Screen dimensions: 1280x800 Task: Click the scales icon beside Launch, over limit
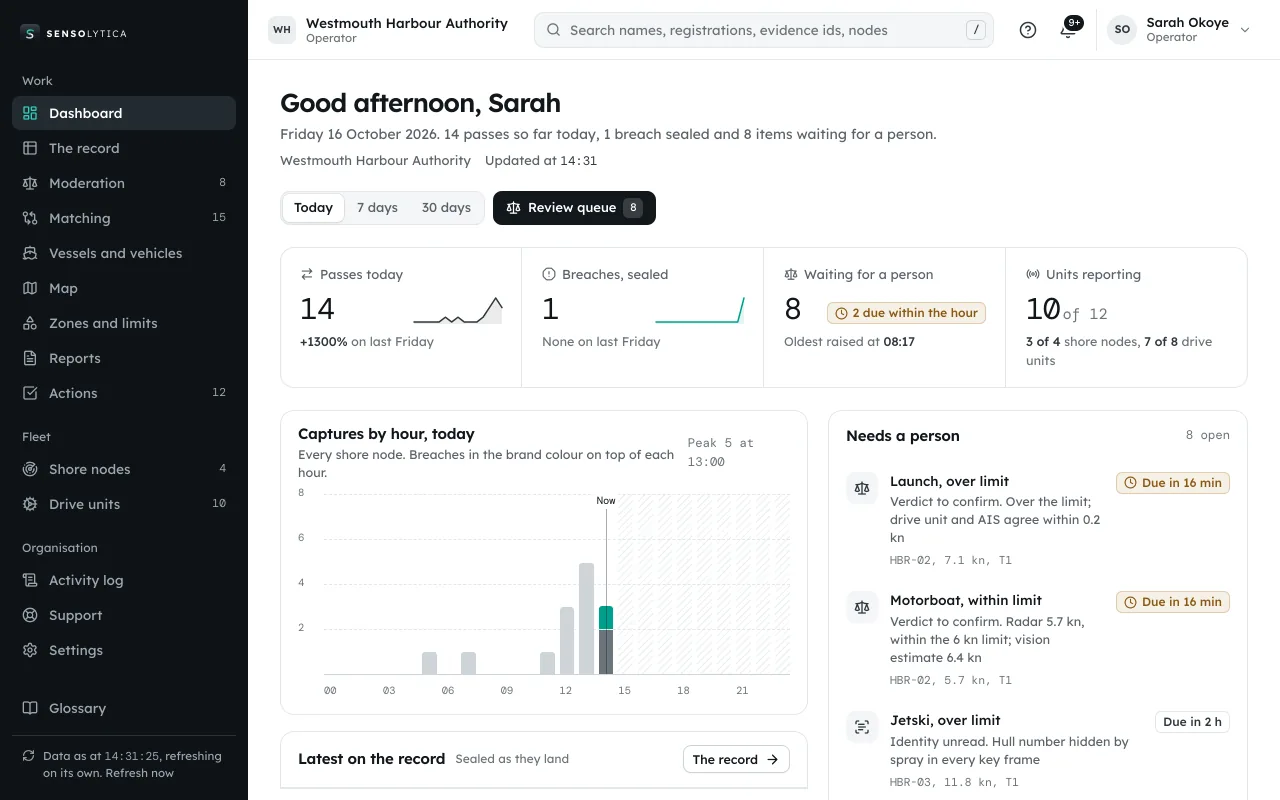click(862, 488)
